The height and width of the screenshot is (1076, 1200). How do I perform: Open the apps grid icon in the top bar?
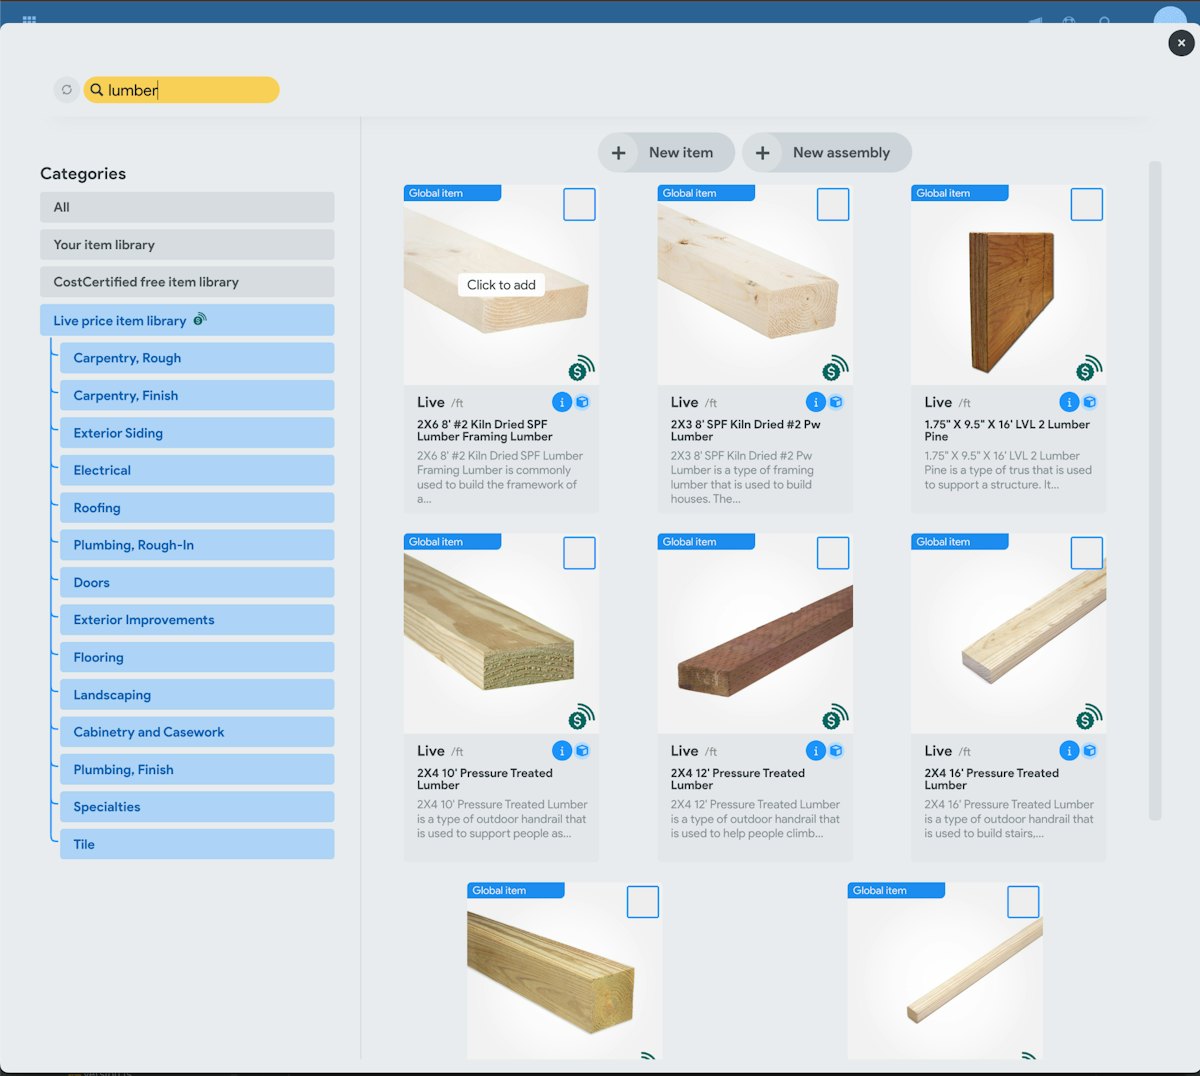pos(28,20)
